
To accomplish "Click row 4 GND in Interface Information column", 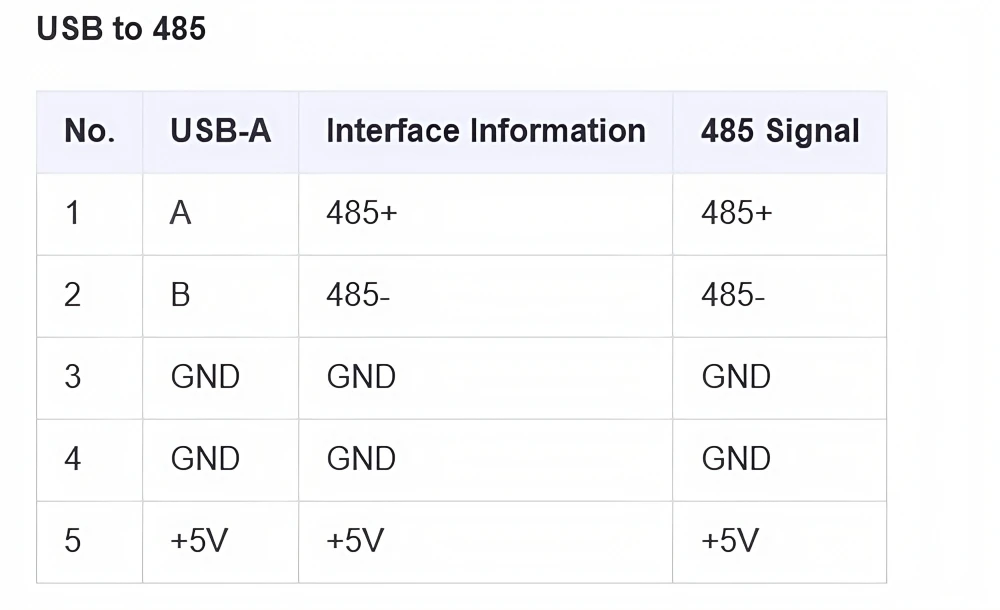I will [x=361, y=459].
